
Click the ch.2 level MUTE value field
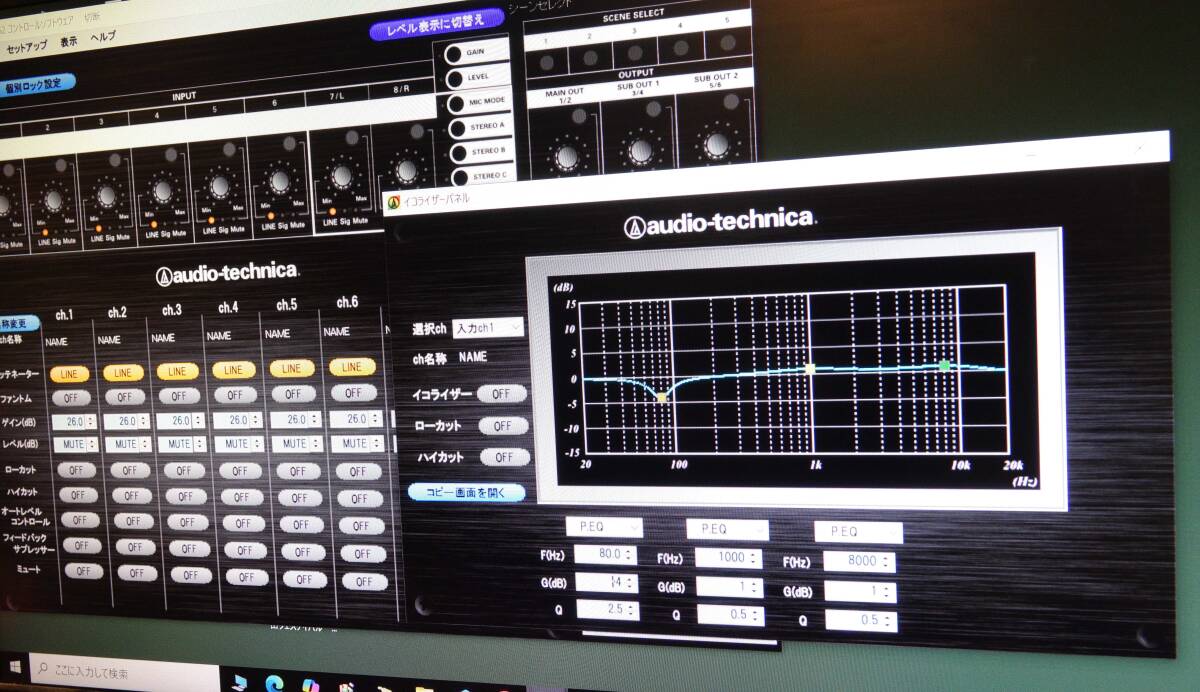pyautogui.click(x=123, y=444)
